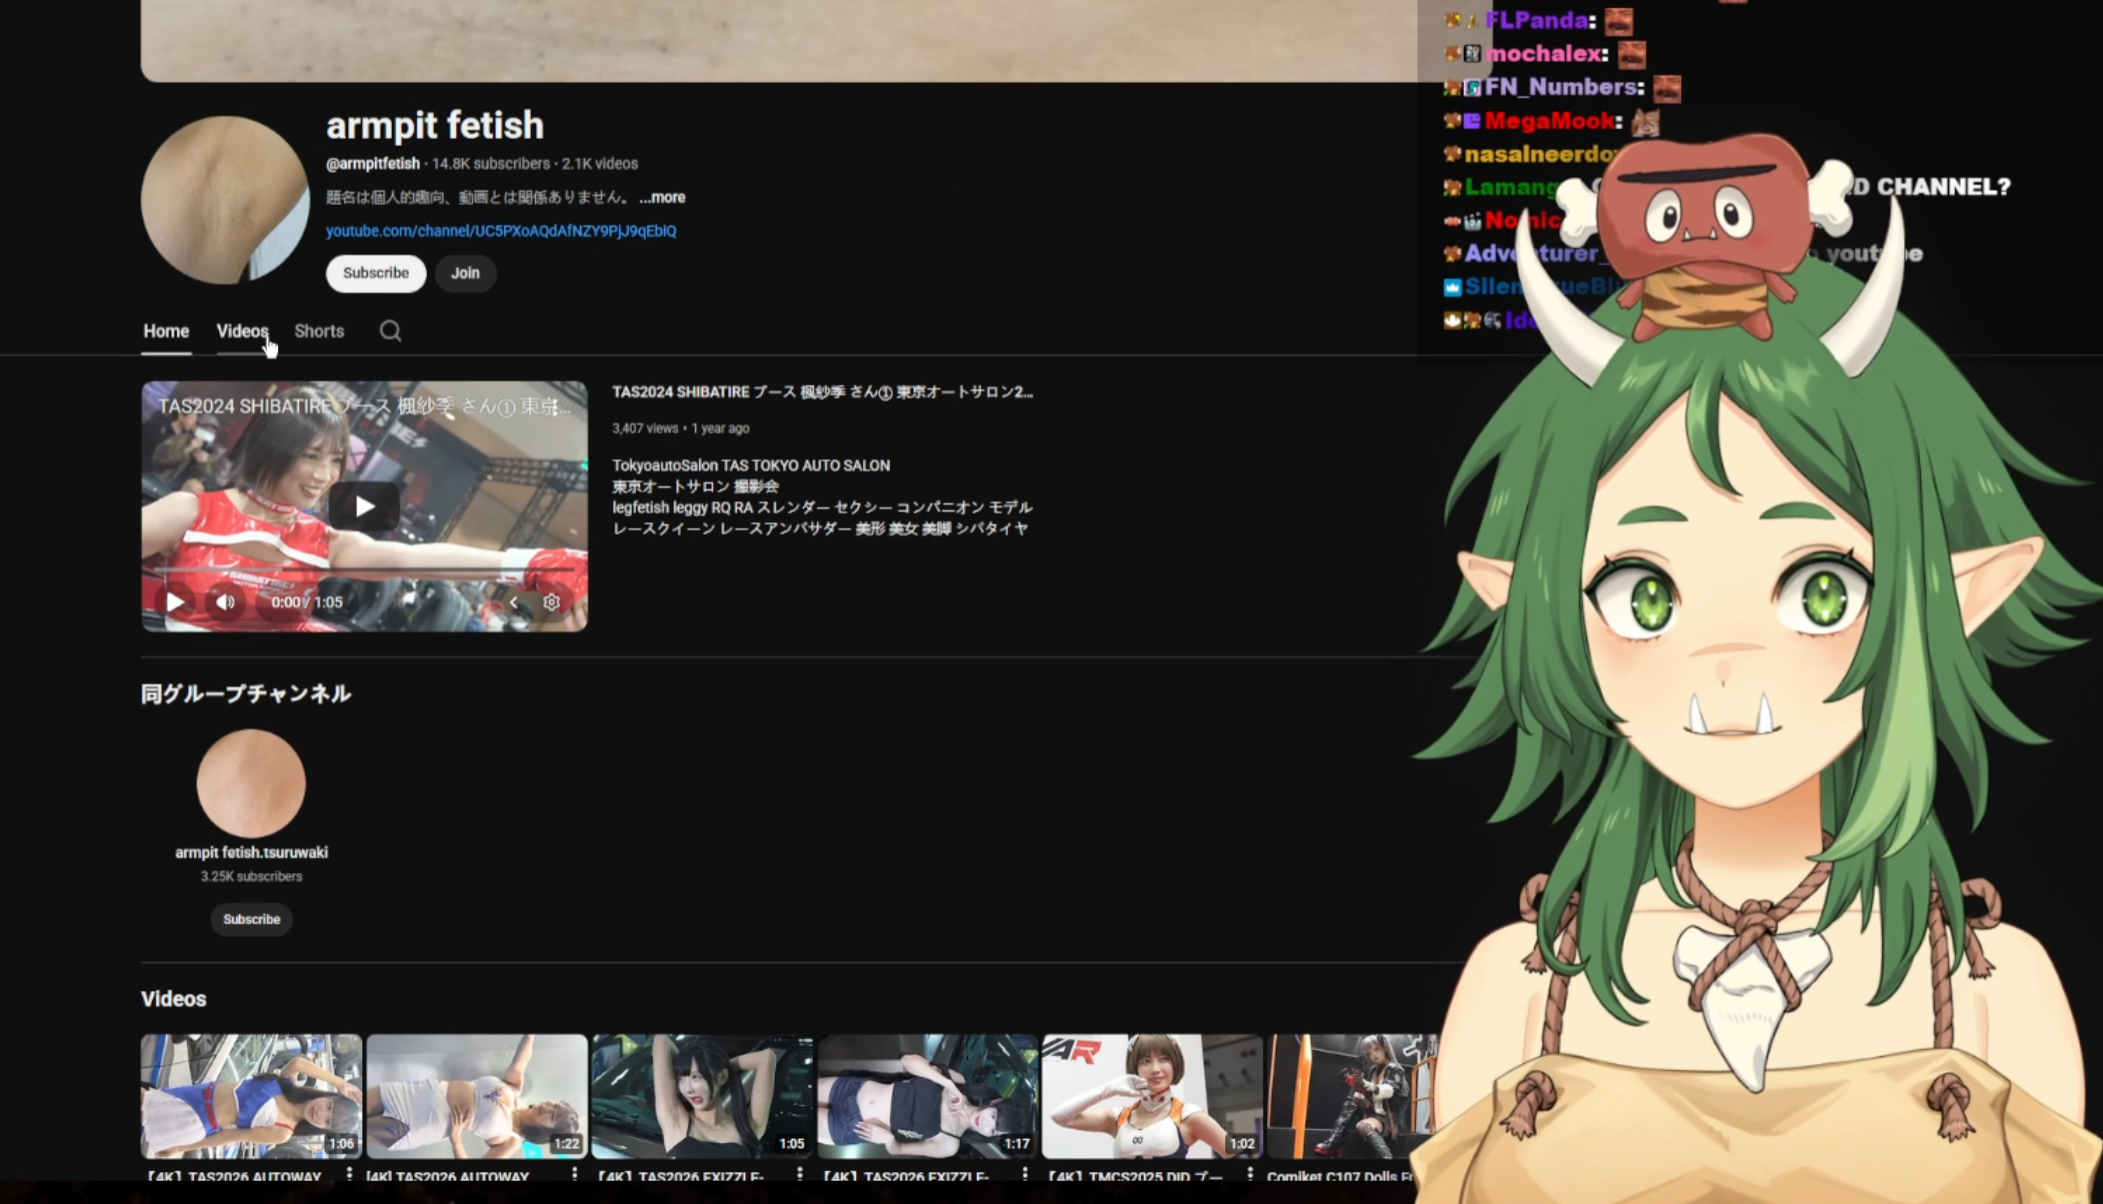
Task: Open three-dot menu of first TAS2026 AUTOWAY video
Action: tap(349, 1175)
